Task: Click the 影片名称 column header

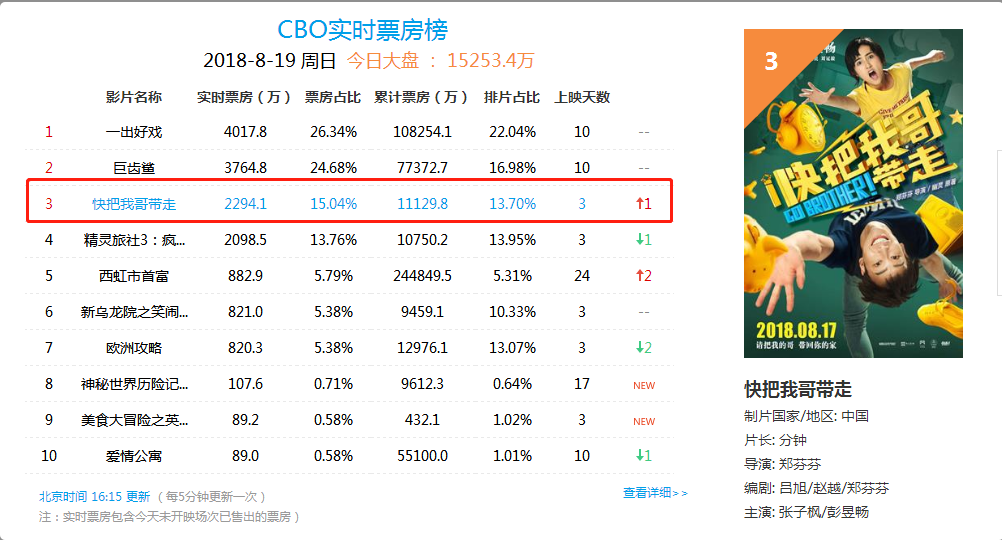Action: click(x=134, y=97)
